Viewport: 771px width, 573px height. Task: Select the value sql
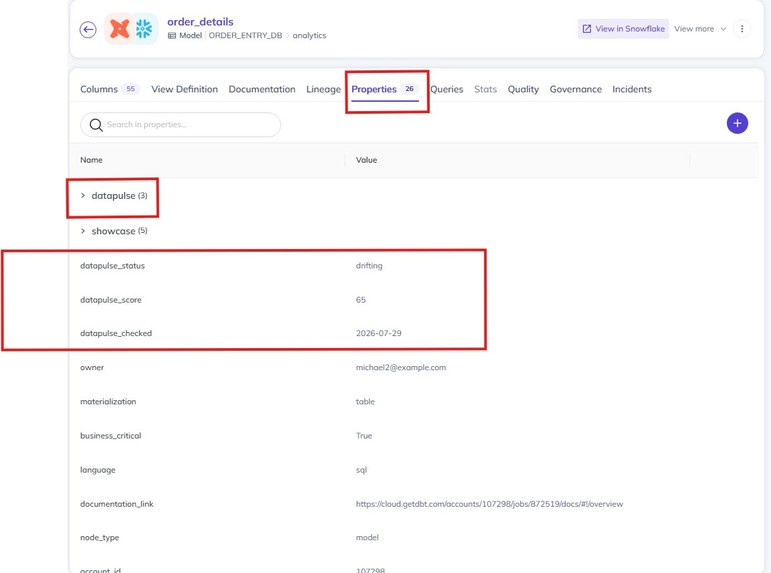click(361, 470)
